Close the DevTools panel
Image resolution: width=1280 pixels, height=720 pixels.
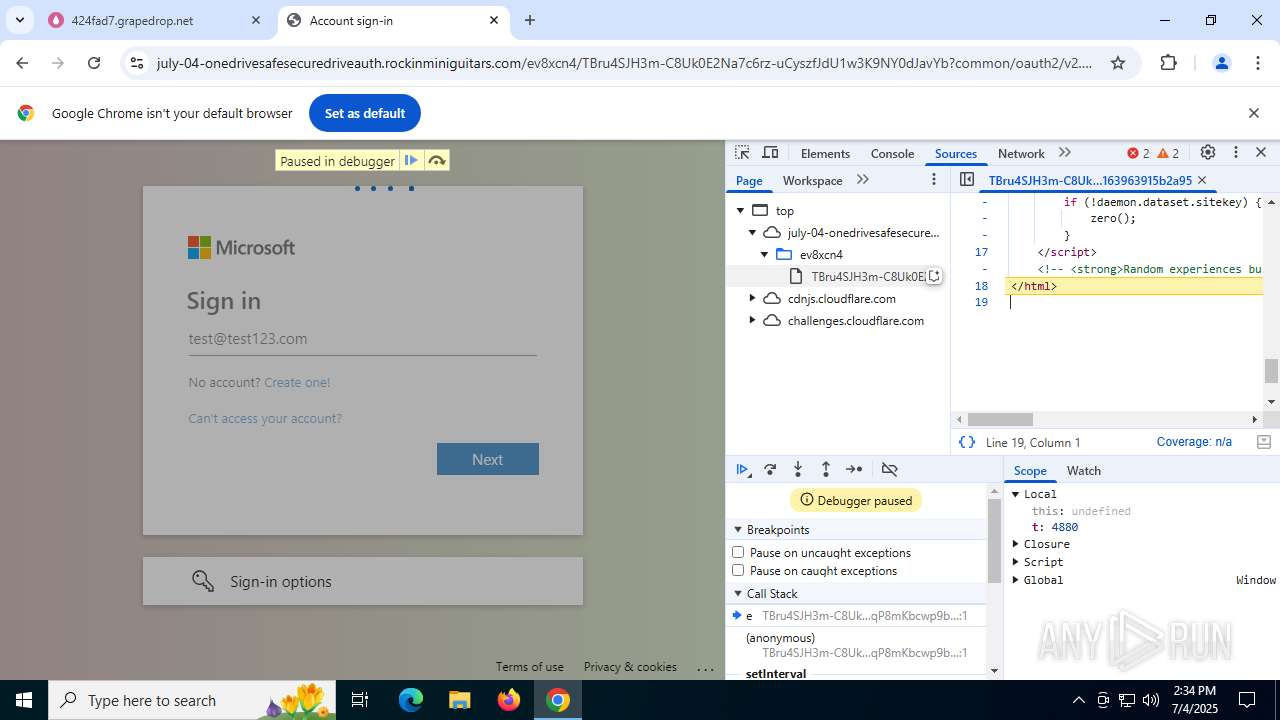(x=1261, y=153)
